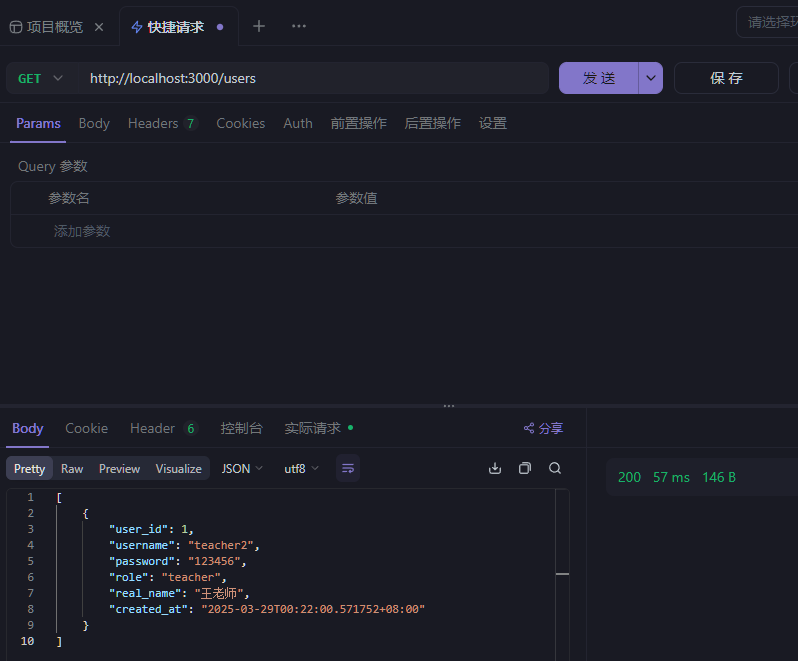Switch to the request Params tab
The height and width of the screenshot is (661, 798).
coord(38,124)
